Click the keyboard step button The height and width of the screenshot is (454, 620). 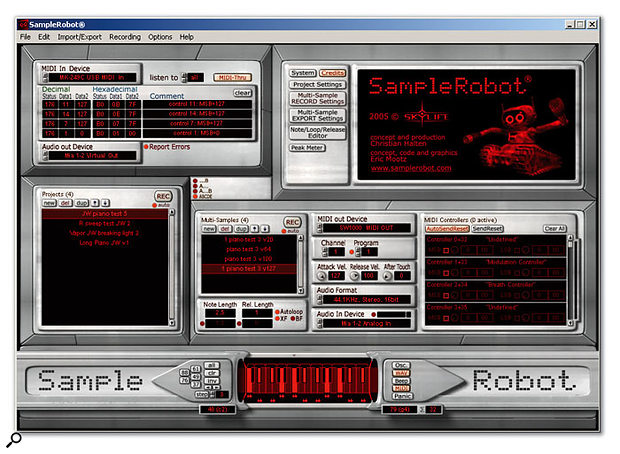click(202, 394)
